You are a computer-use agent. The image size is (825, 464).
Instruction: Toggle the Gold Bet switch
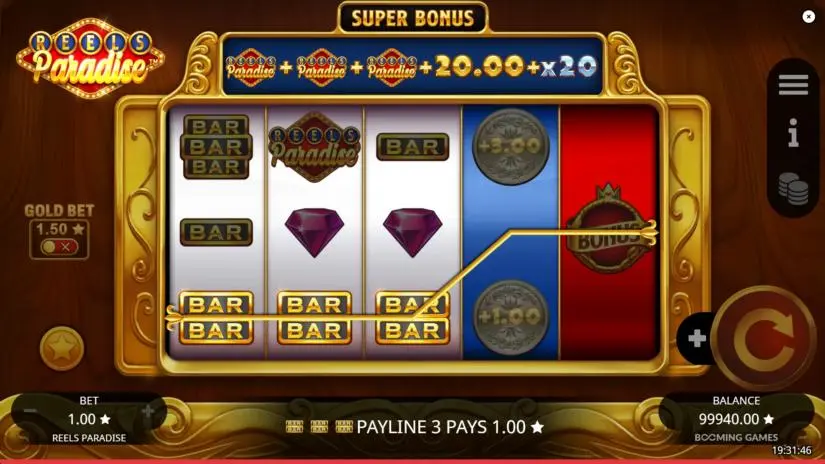coord(59,247)
